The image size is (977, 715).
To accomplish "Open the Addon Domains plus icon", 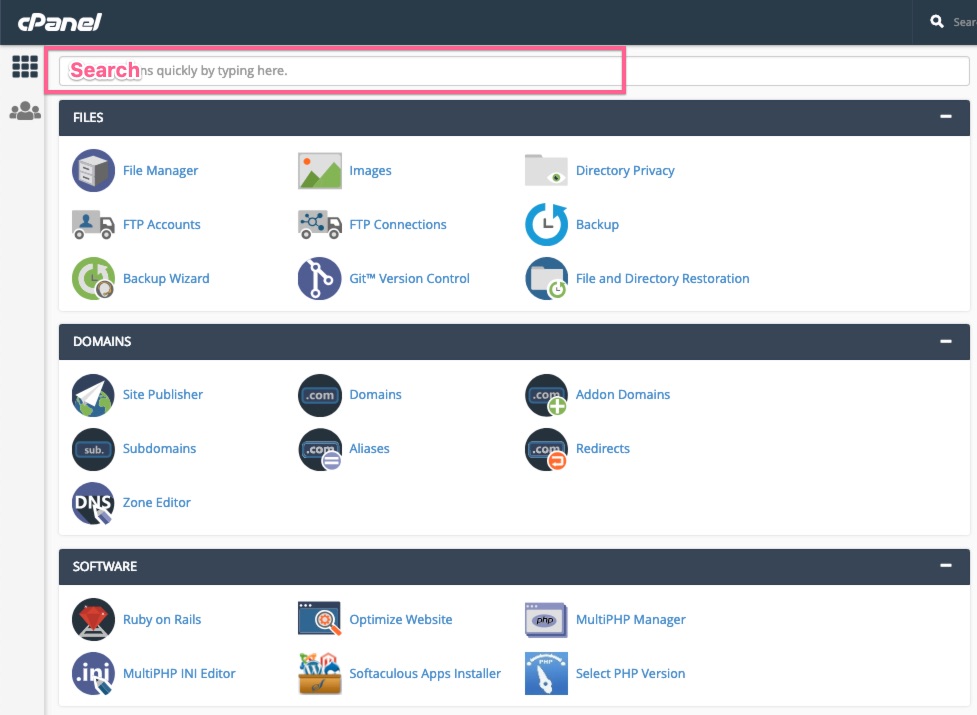I will tap(546, 395).
